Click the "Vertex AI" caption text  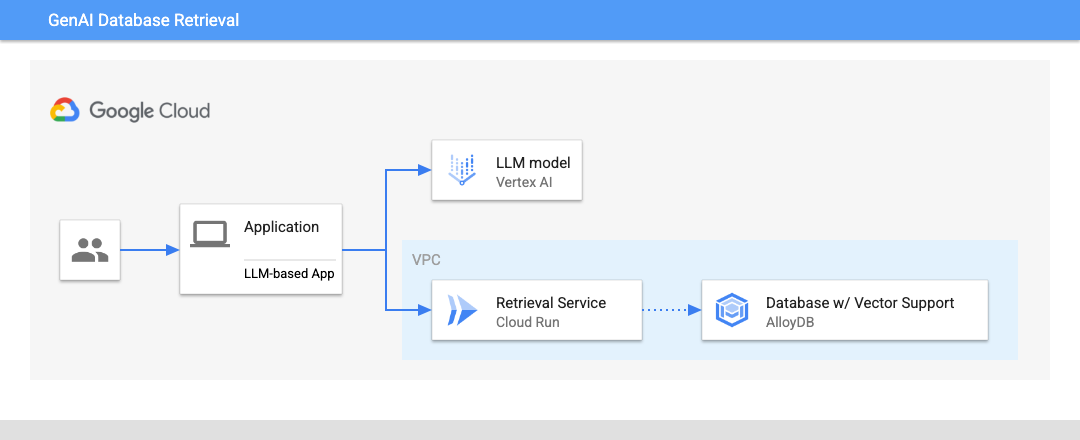[x=523, y=182]
